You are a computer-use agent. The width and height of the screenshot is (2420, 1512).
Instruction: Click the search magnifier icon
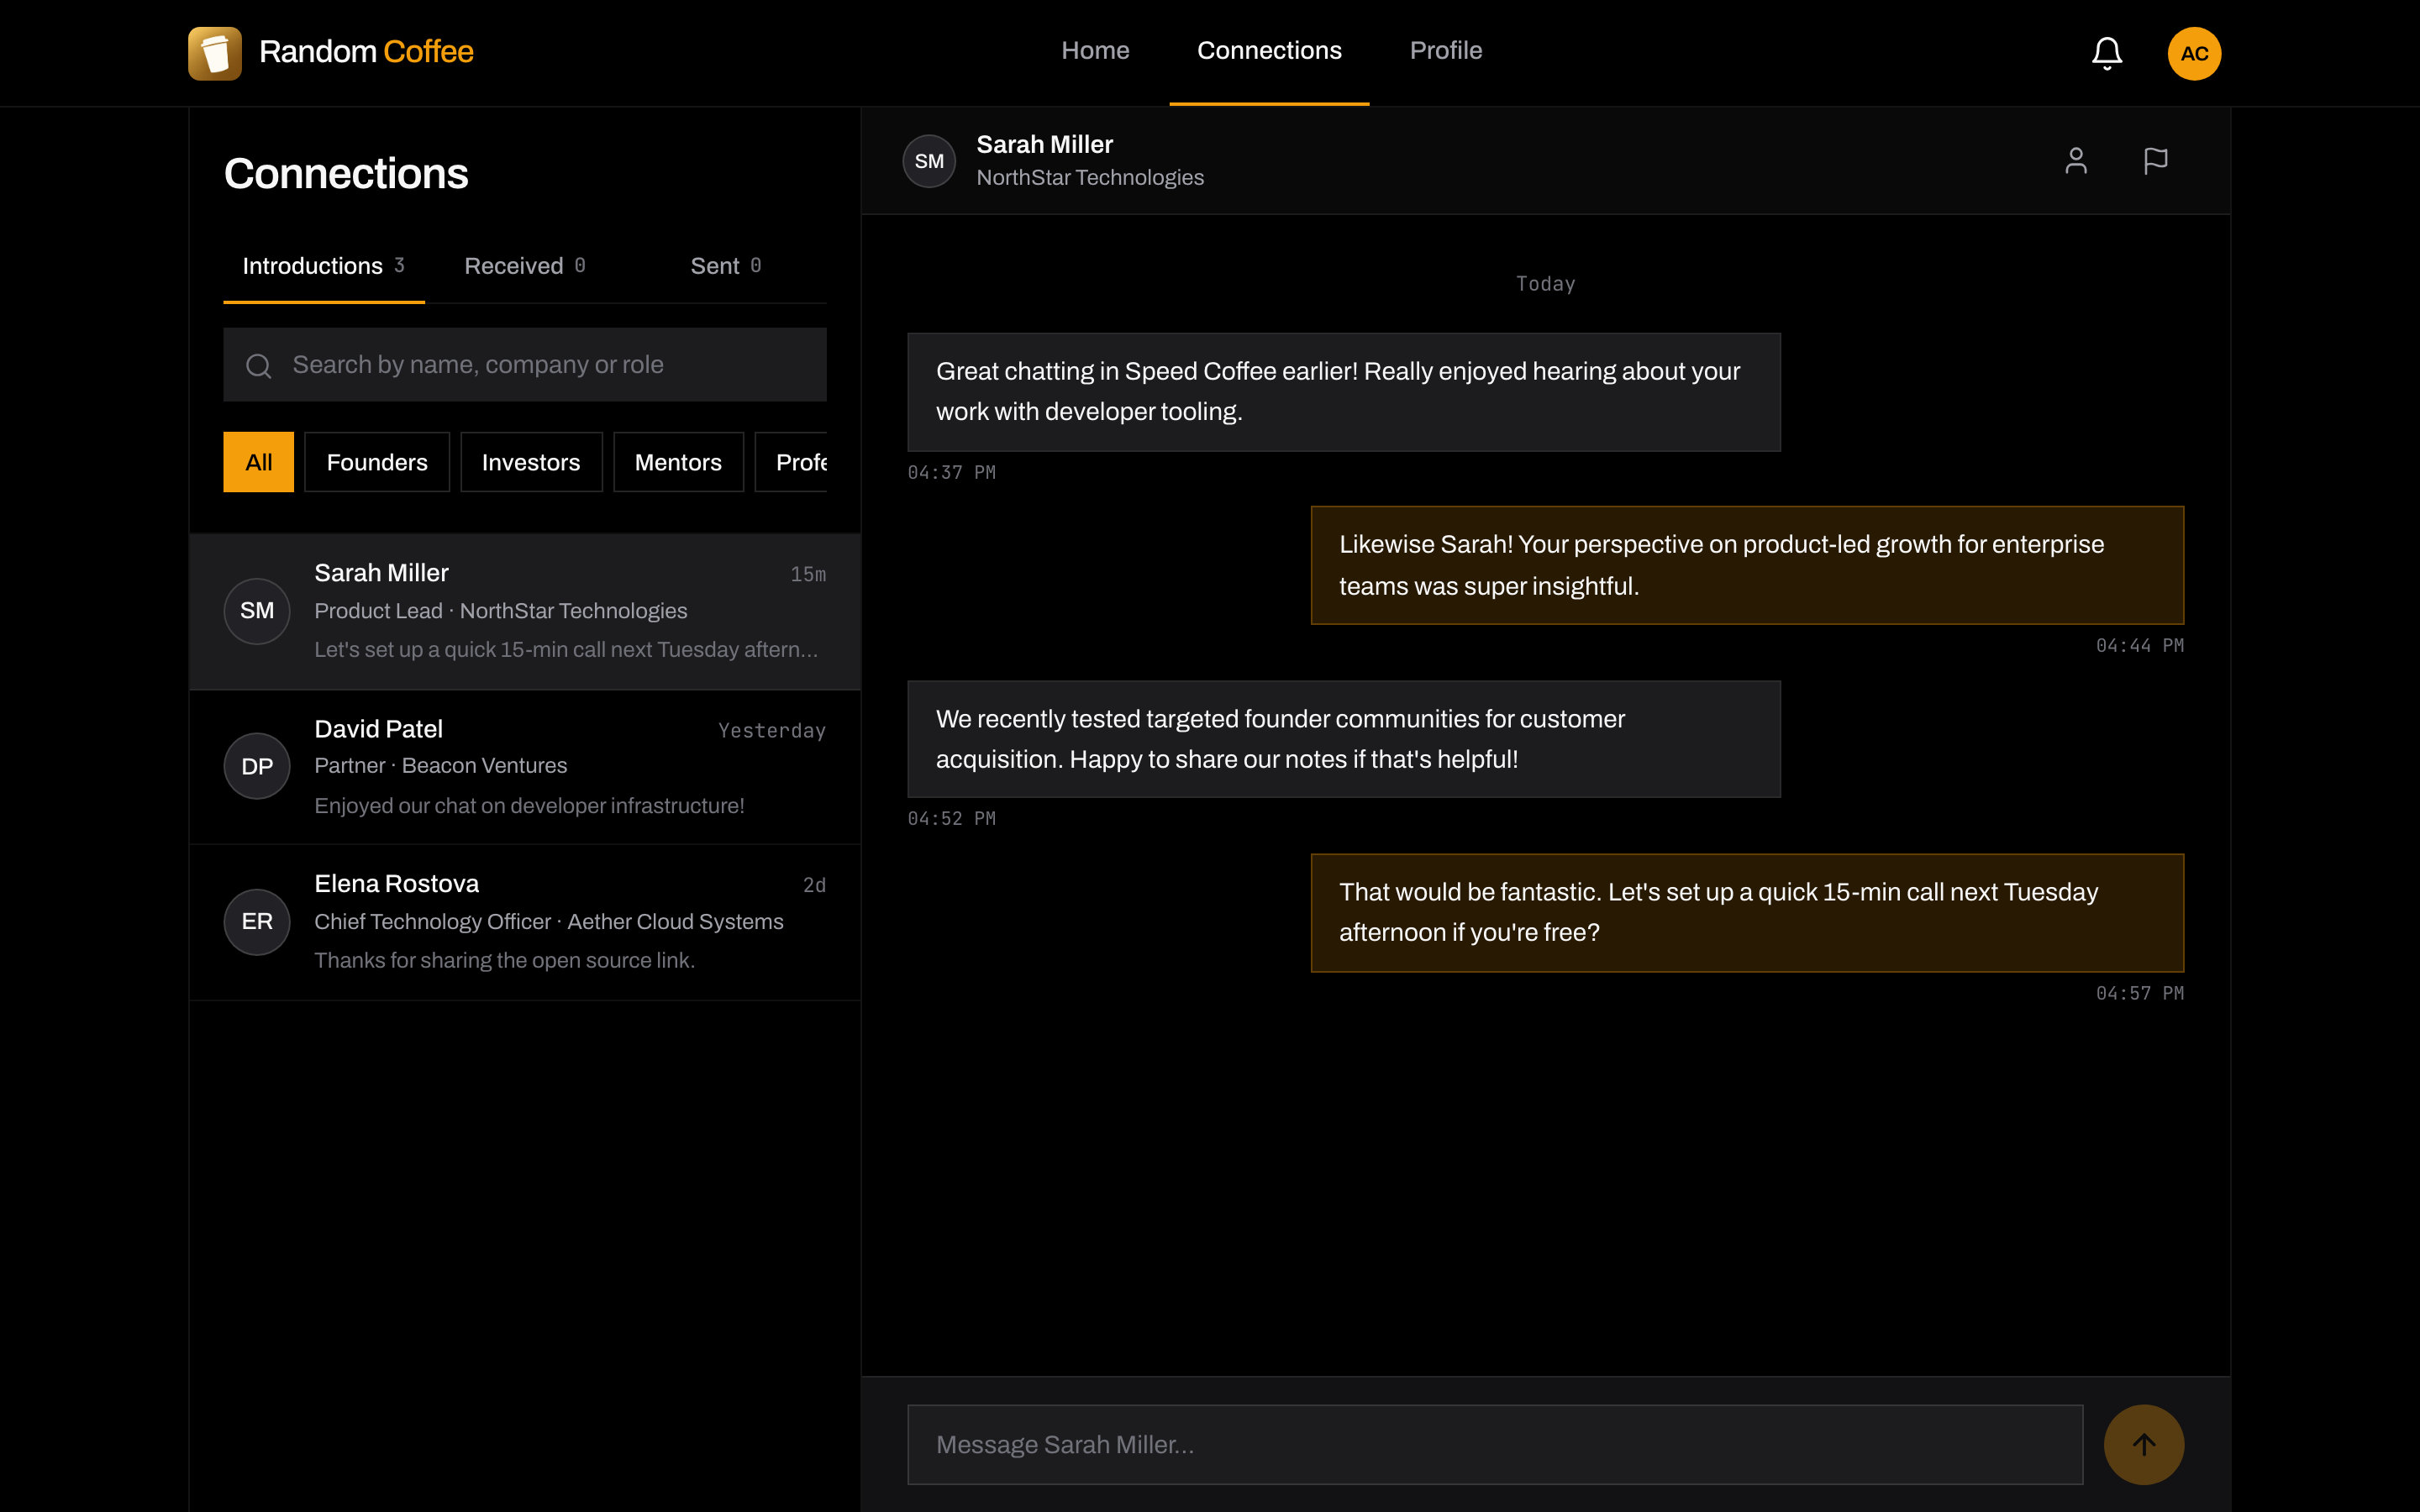tap(259, 366)
